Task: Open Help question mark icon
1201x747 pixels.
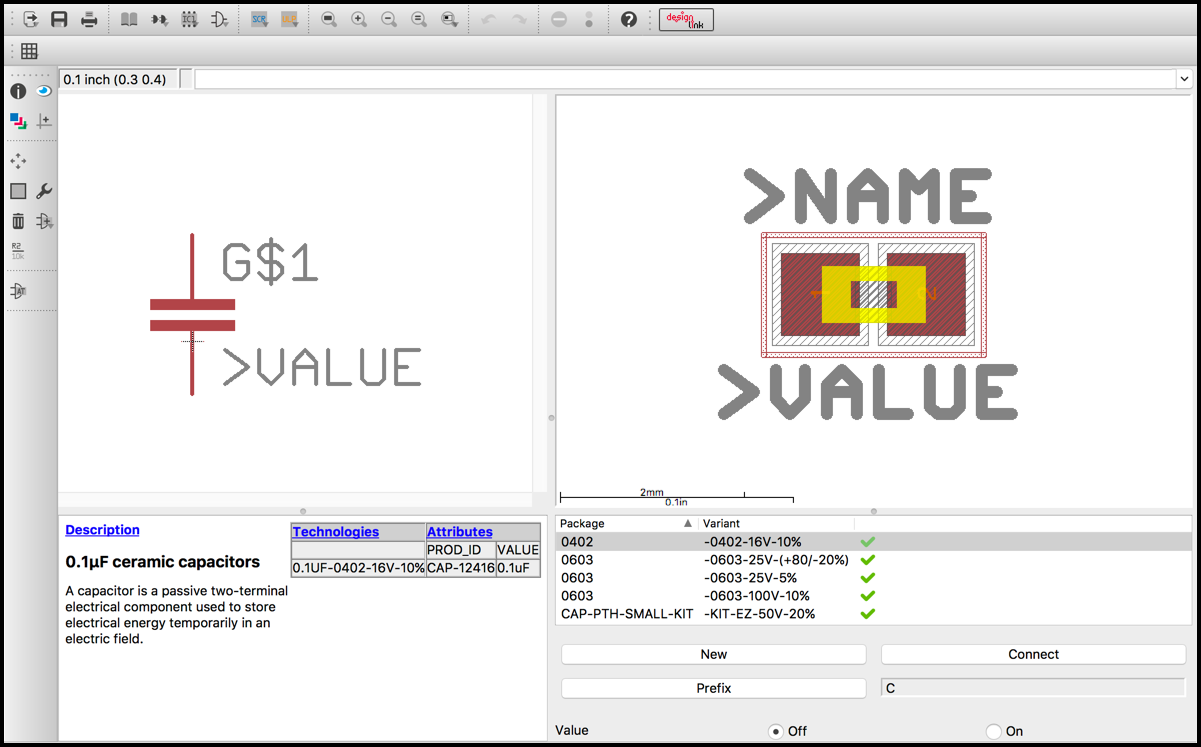Action: pos(628,19)
